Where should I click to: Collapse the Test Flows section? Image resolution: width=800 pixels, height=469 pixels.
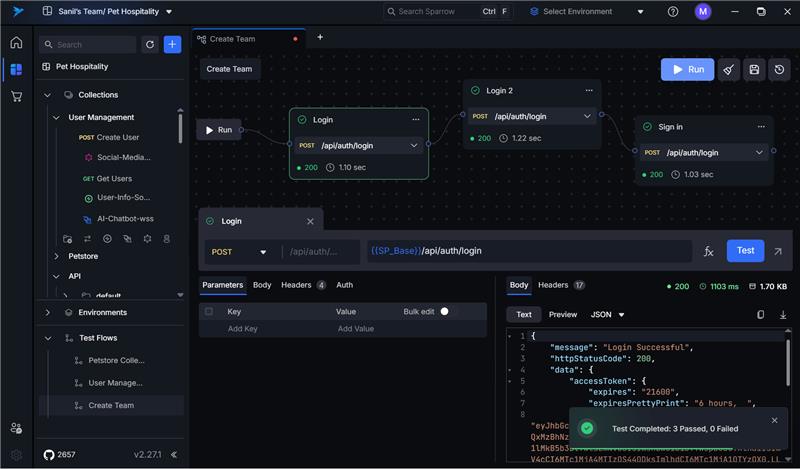pyautogui.click(x=47, y=338)
